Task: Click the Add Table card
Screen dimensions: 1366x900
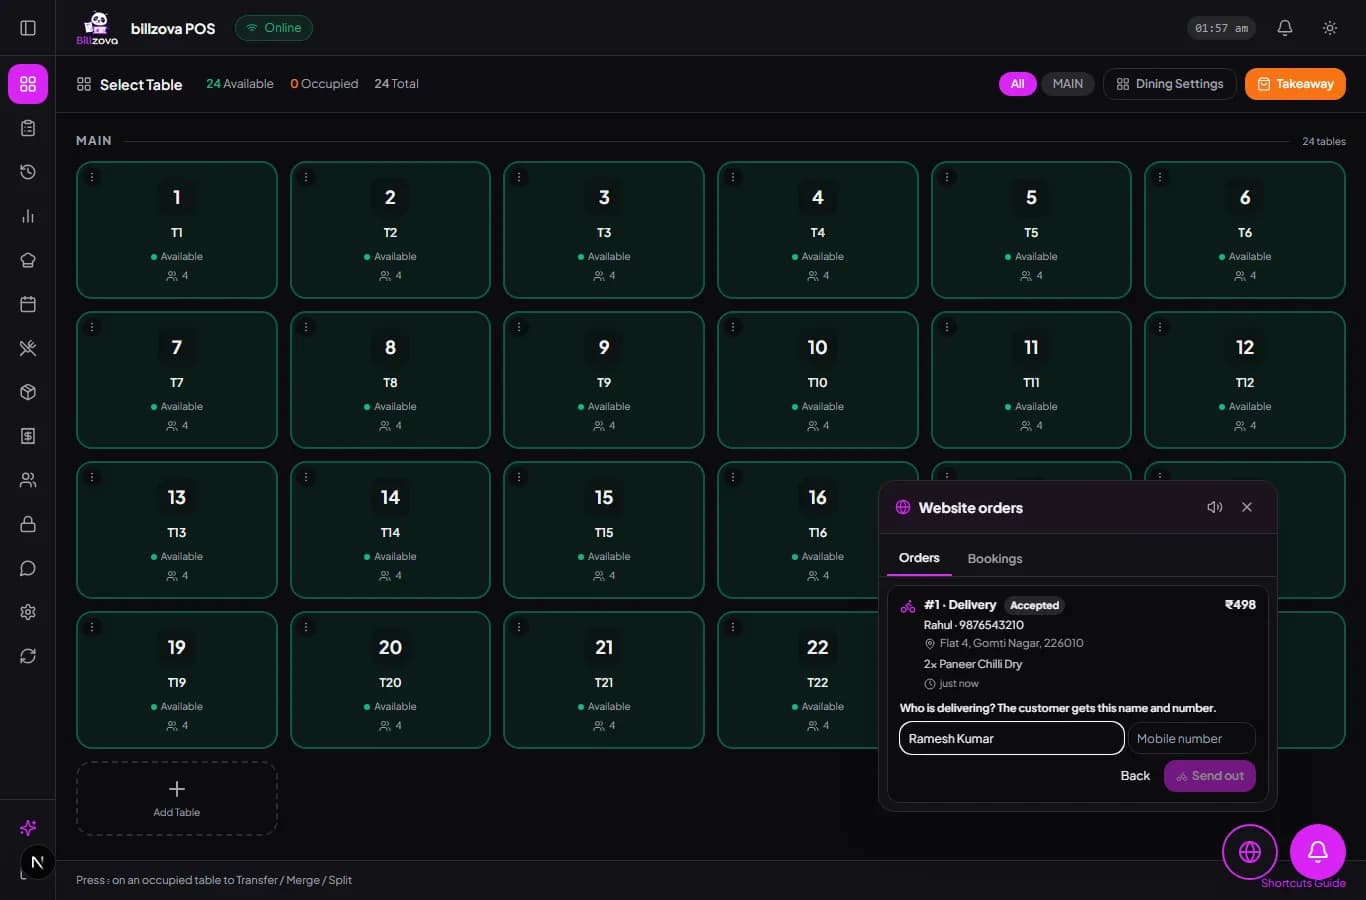Action: pos(177,798)
